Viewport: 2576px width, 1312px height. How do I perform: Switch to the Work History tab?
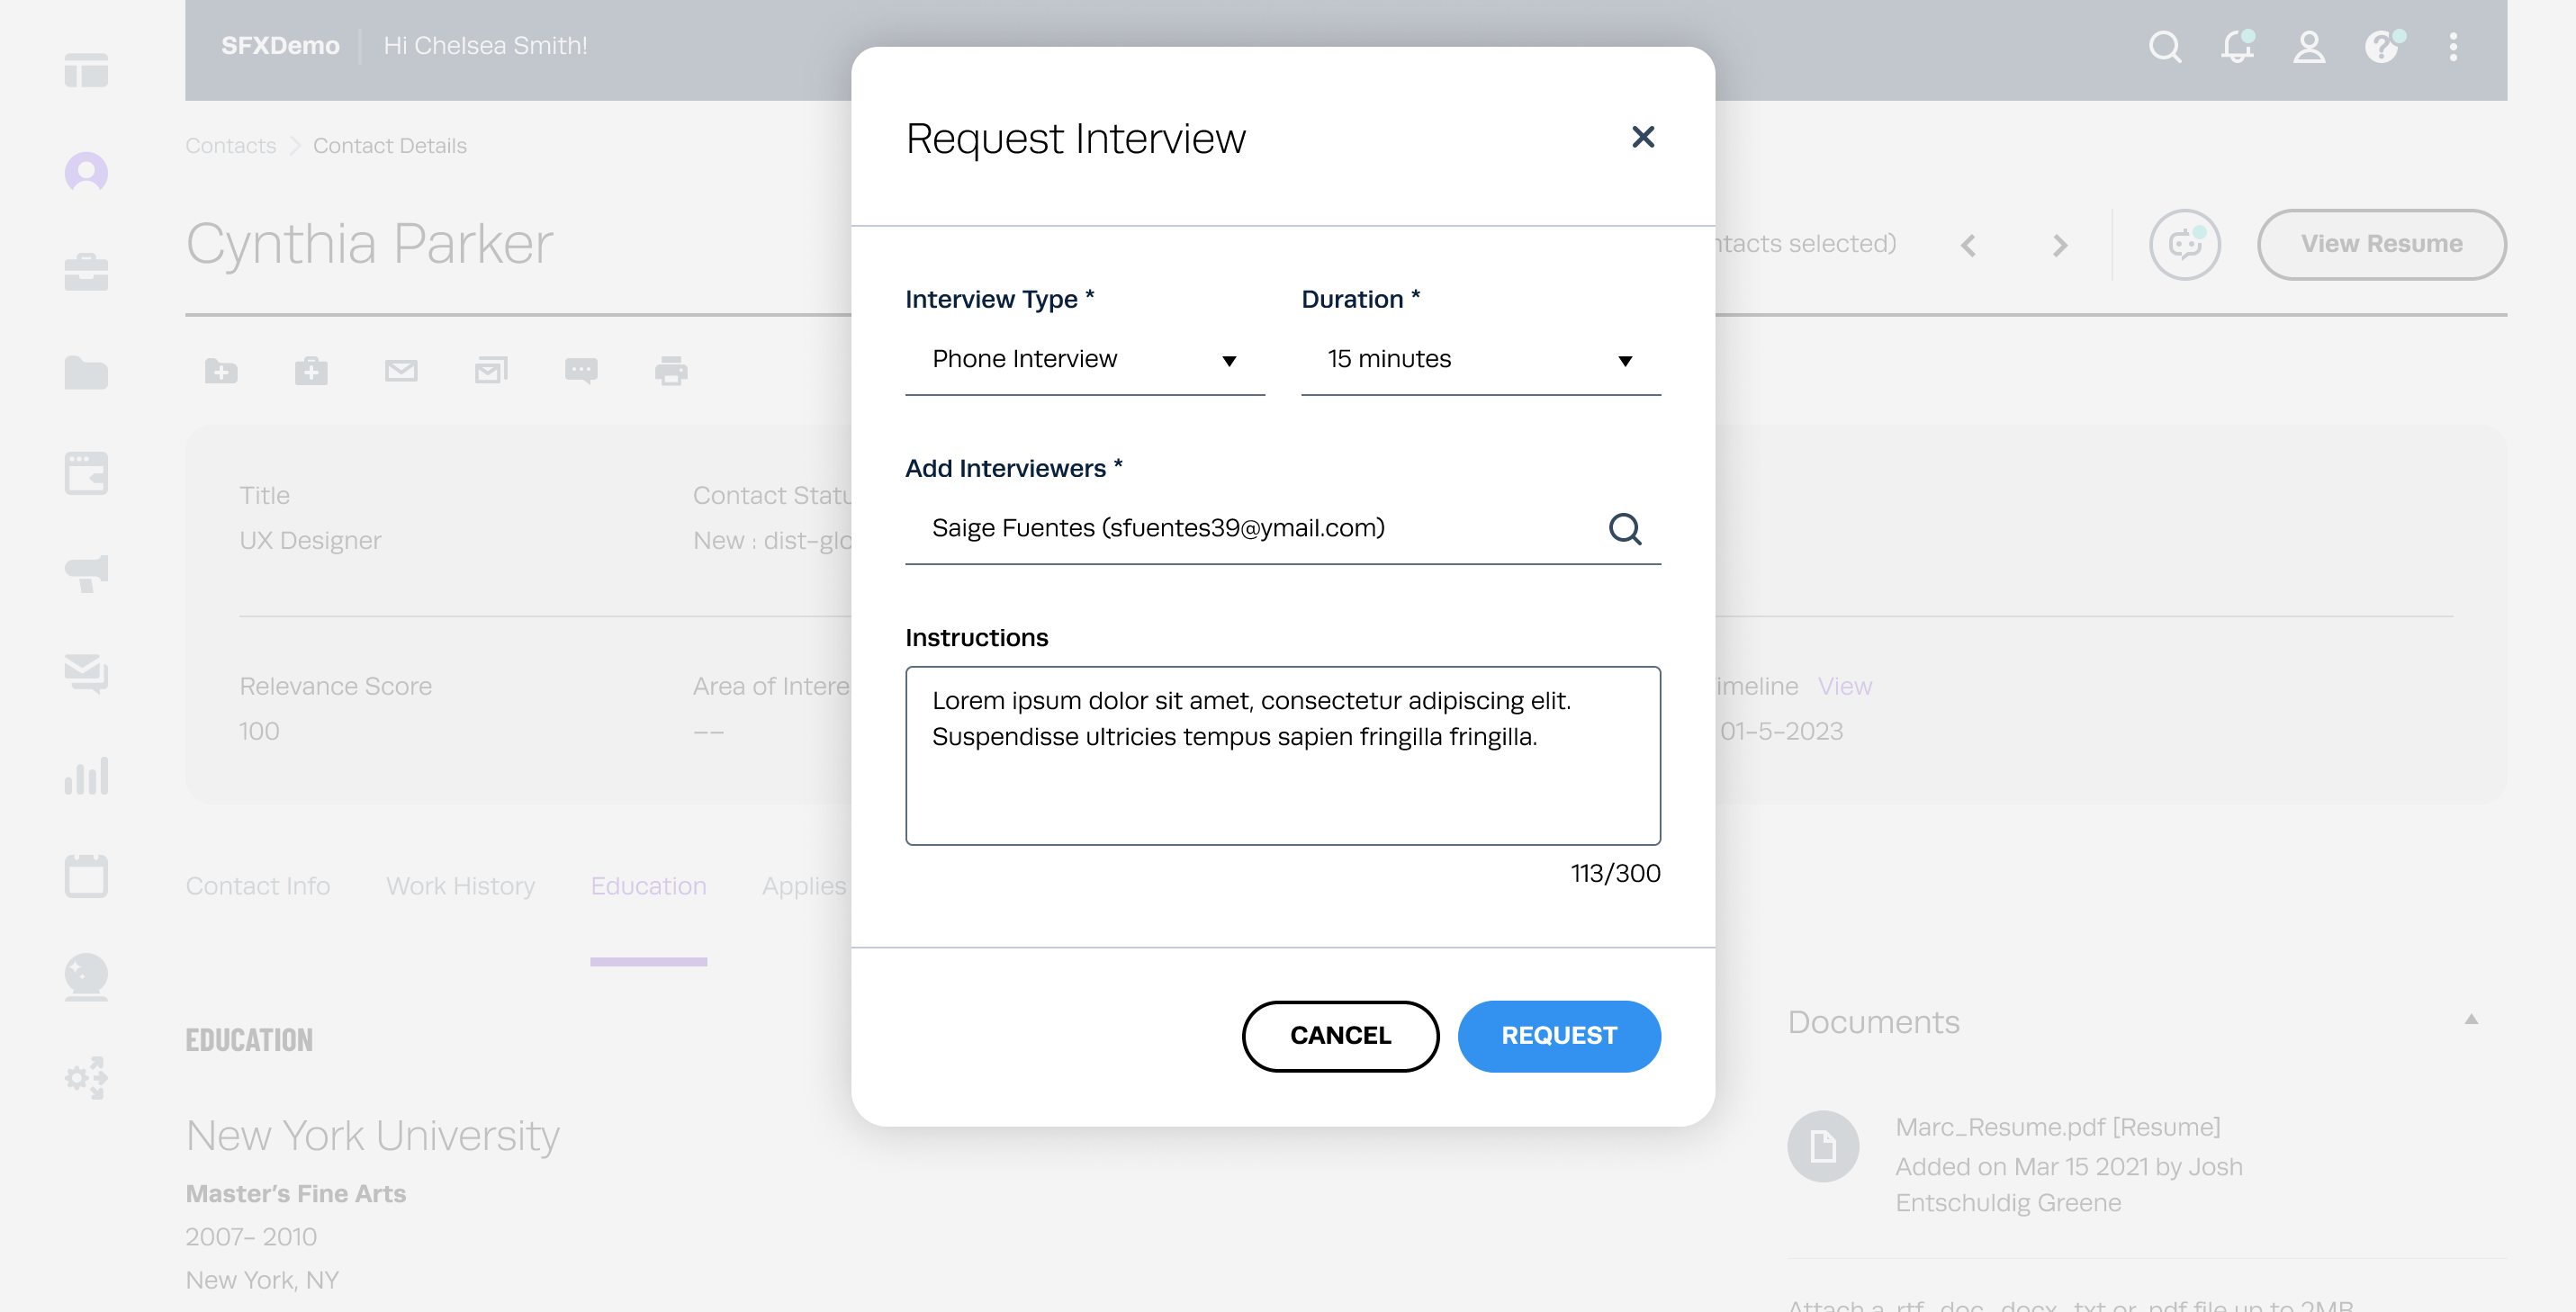point(460,886)
